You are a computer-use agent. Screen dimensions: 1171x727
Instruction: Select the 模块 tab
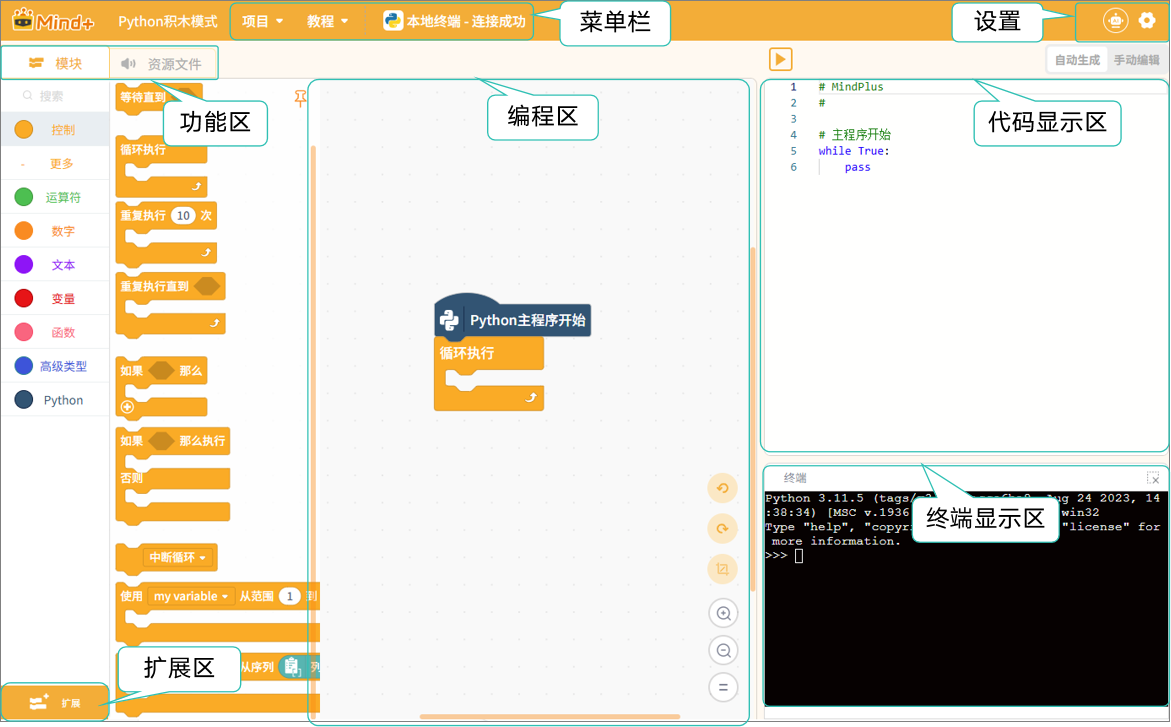(x=55, y=64)
